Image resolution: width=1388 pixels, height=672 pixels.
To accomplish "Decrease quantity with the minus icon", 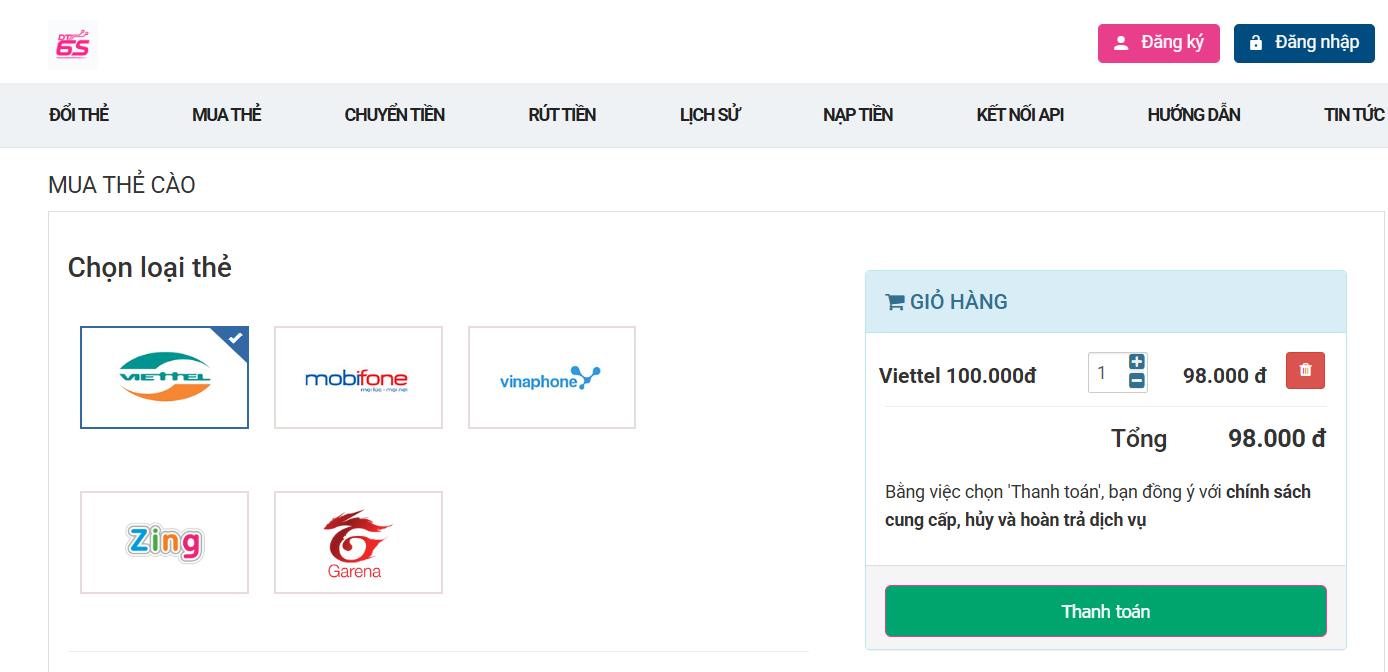I will click(1137, 381).
